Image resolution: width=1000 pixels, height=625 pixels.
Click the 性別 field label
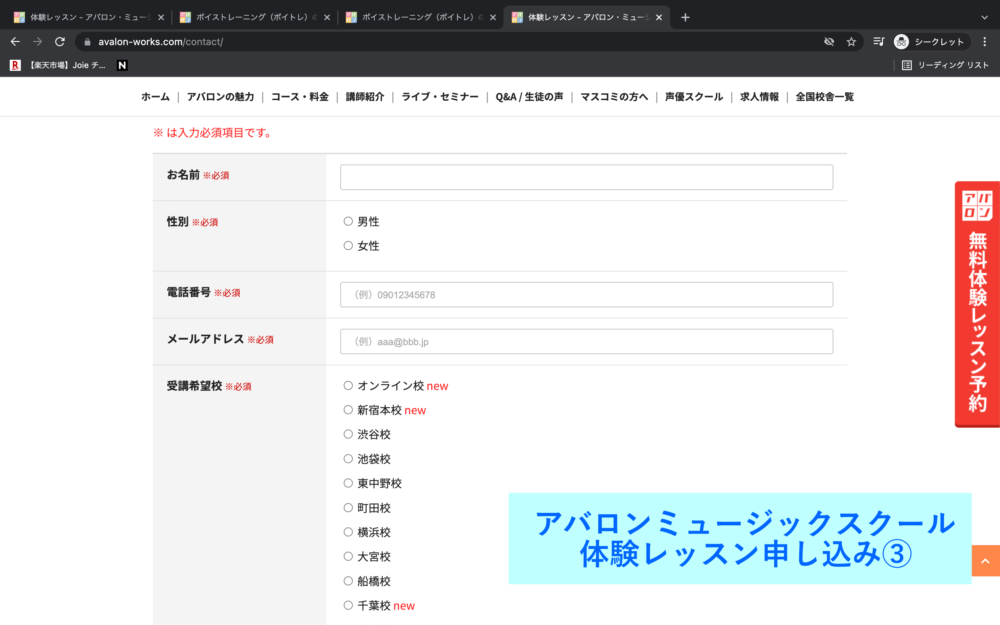pyautogui.click(x=177, y=221)
